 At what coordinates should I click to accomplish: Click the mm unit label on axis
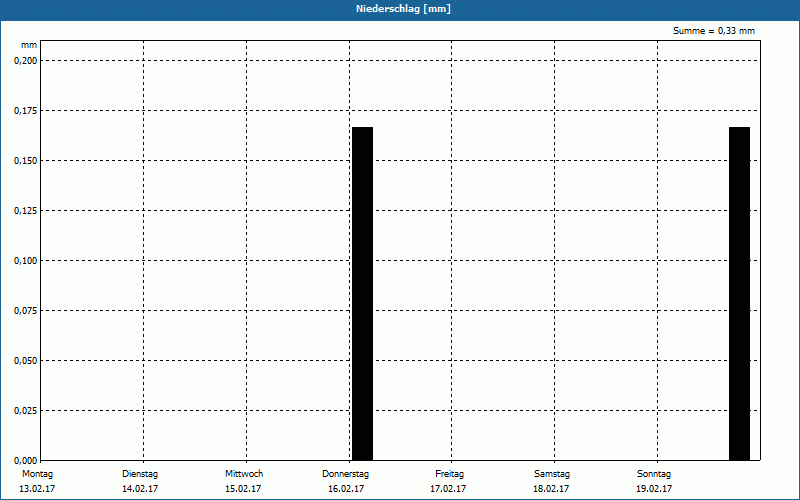coord(29,45)
